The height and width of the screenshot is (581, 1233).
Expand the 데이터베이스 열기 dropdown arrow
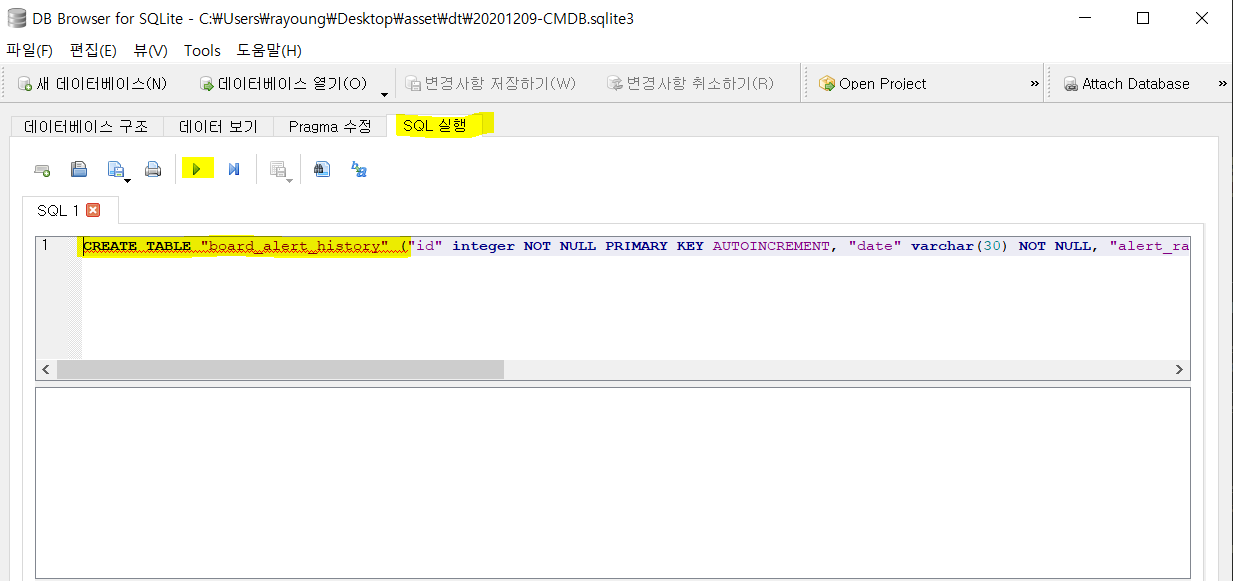(x=385, y=93)
